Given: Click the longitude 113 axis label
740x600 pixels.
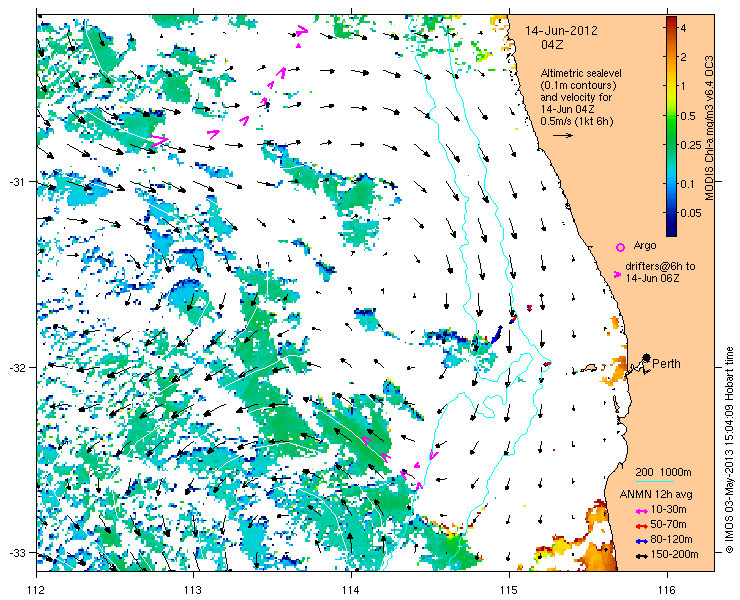Looking at the screenshot, I should pos(194,590).
